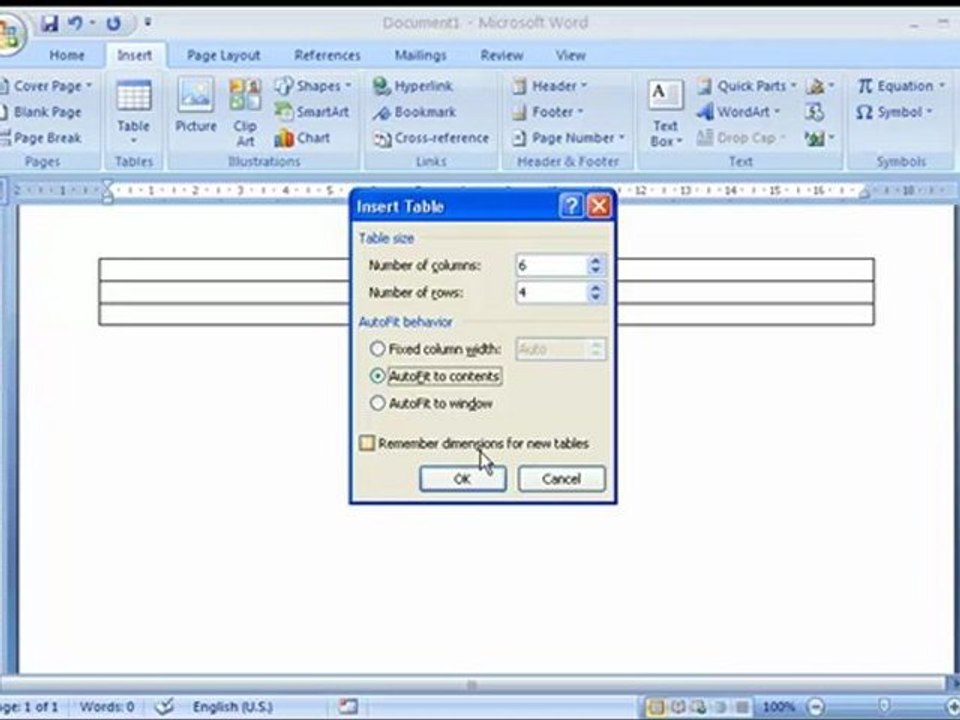Click the spelling check icon in status bar
Screen dimensions: 960x720
(x=164, y=707)
